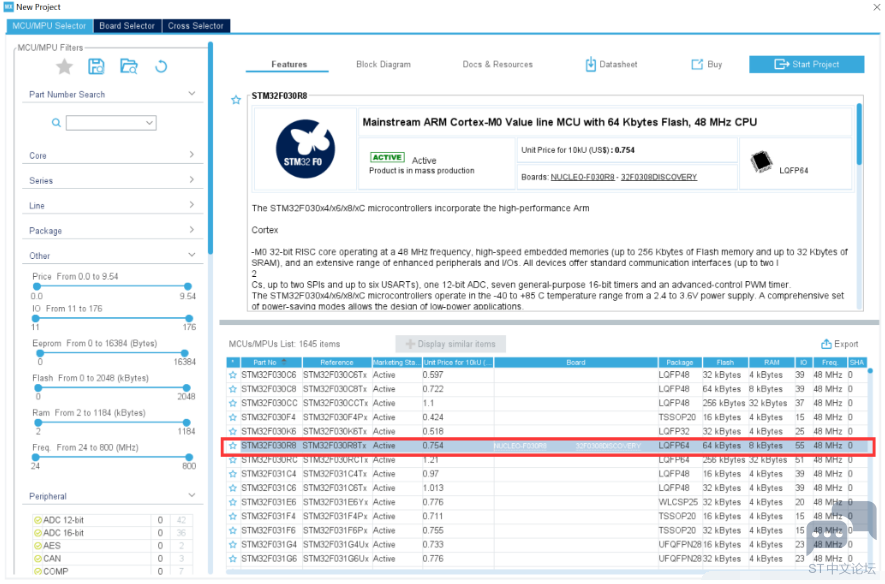Open the Block Diagram tab
885x584 pixels.
(383, 64)
